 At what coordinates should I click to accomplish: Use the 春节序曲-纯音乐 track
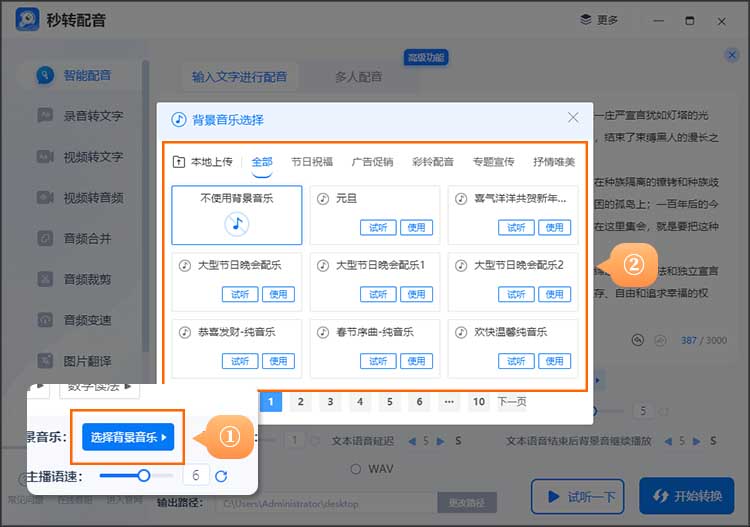[x=416, y=362]
